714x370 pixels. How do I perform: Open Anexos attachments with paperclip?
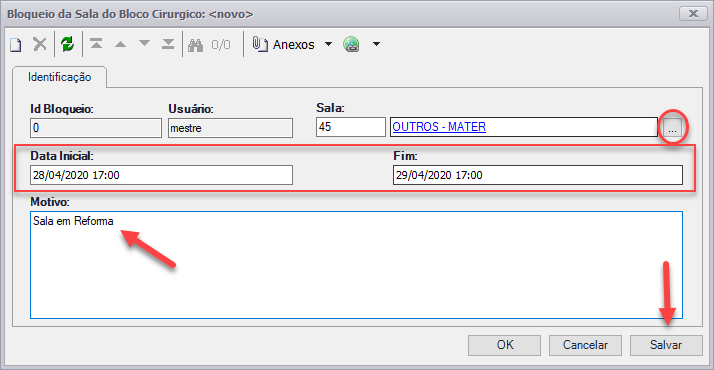(x=283, y=44)
